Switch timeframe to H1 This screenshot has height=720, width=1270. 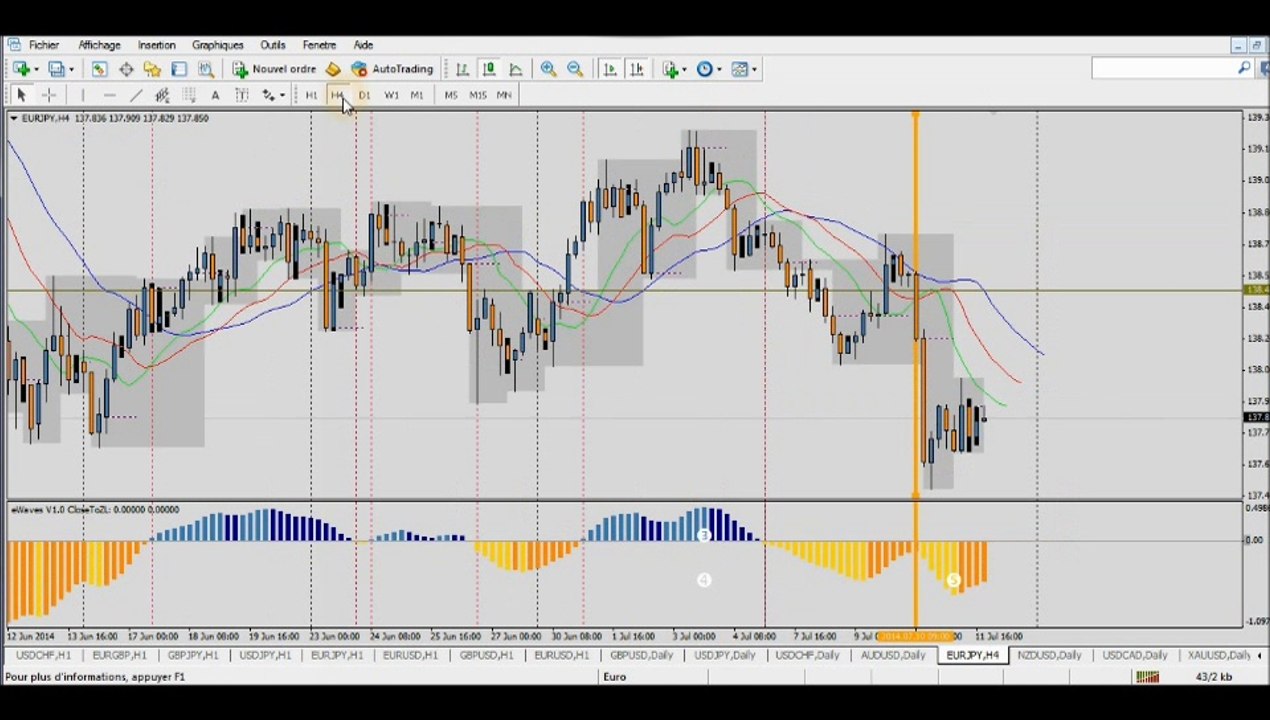pyautogui.click(x=311, y=95)
